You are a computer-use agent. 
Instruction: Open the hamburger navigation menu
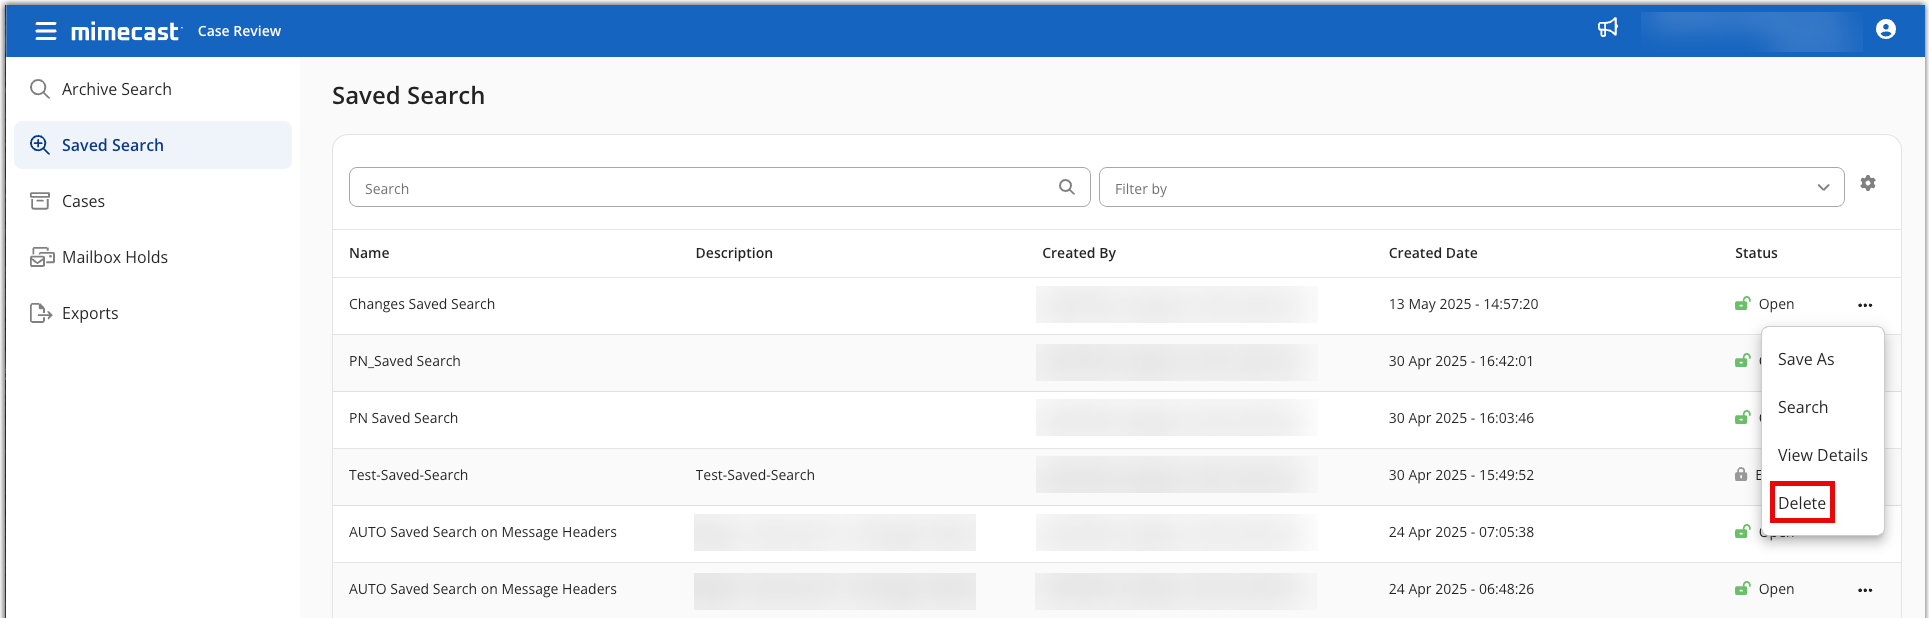46,31
